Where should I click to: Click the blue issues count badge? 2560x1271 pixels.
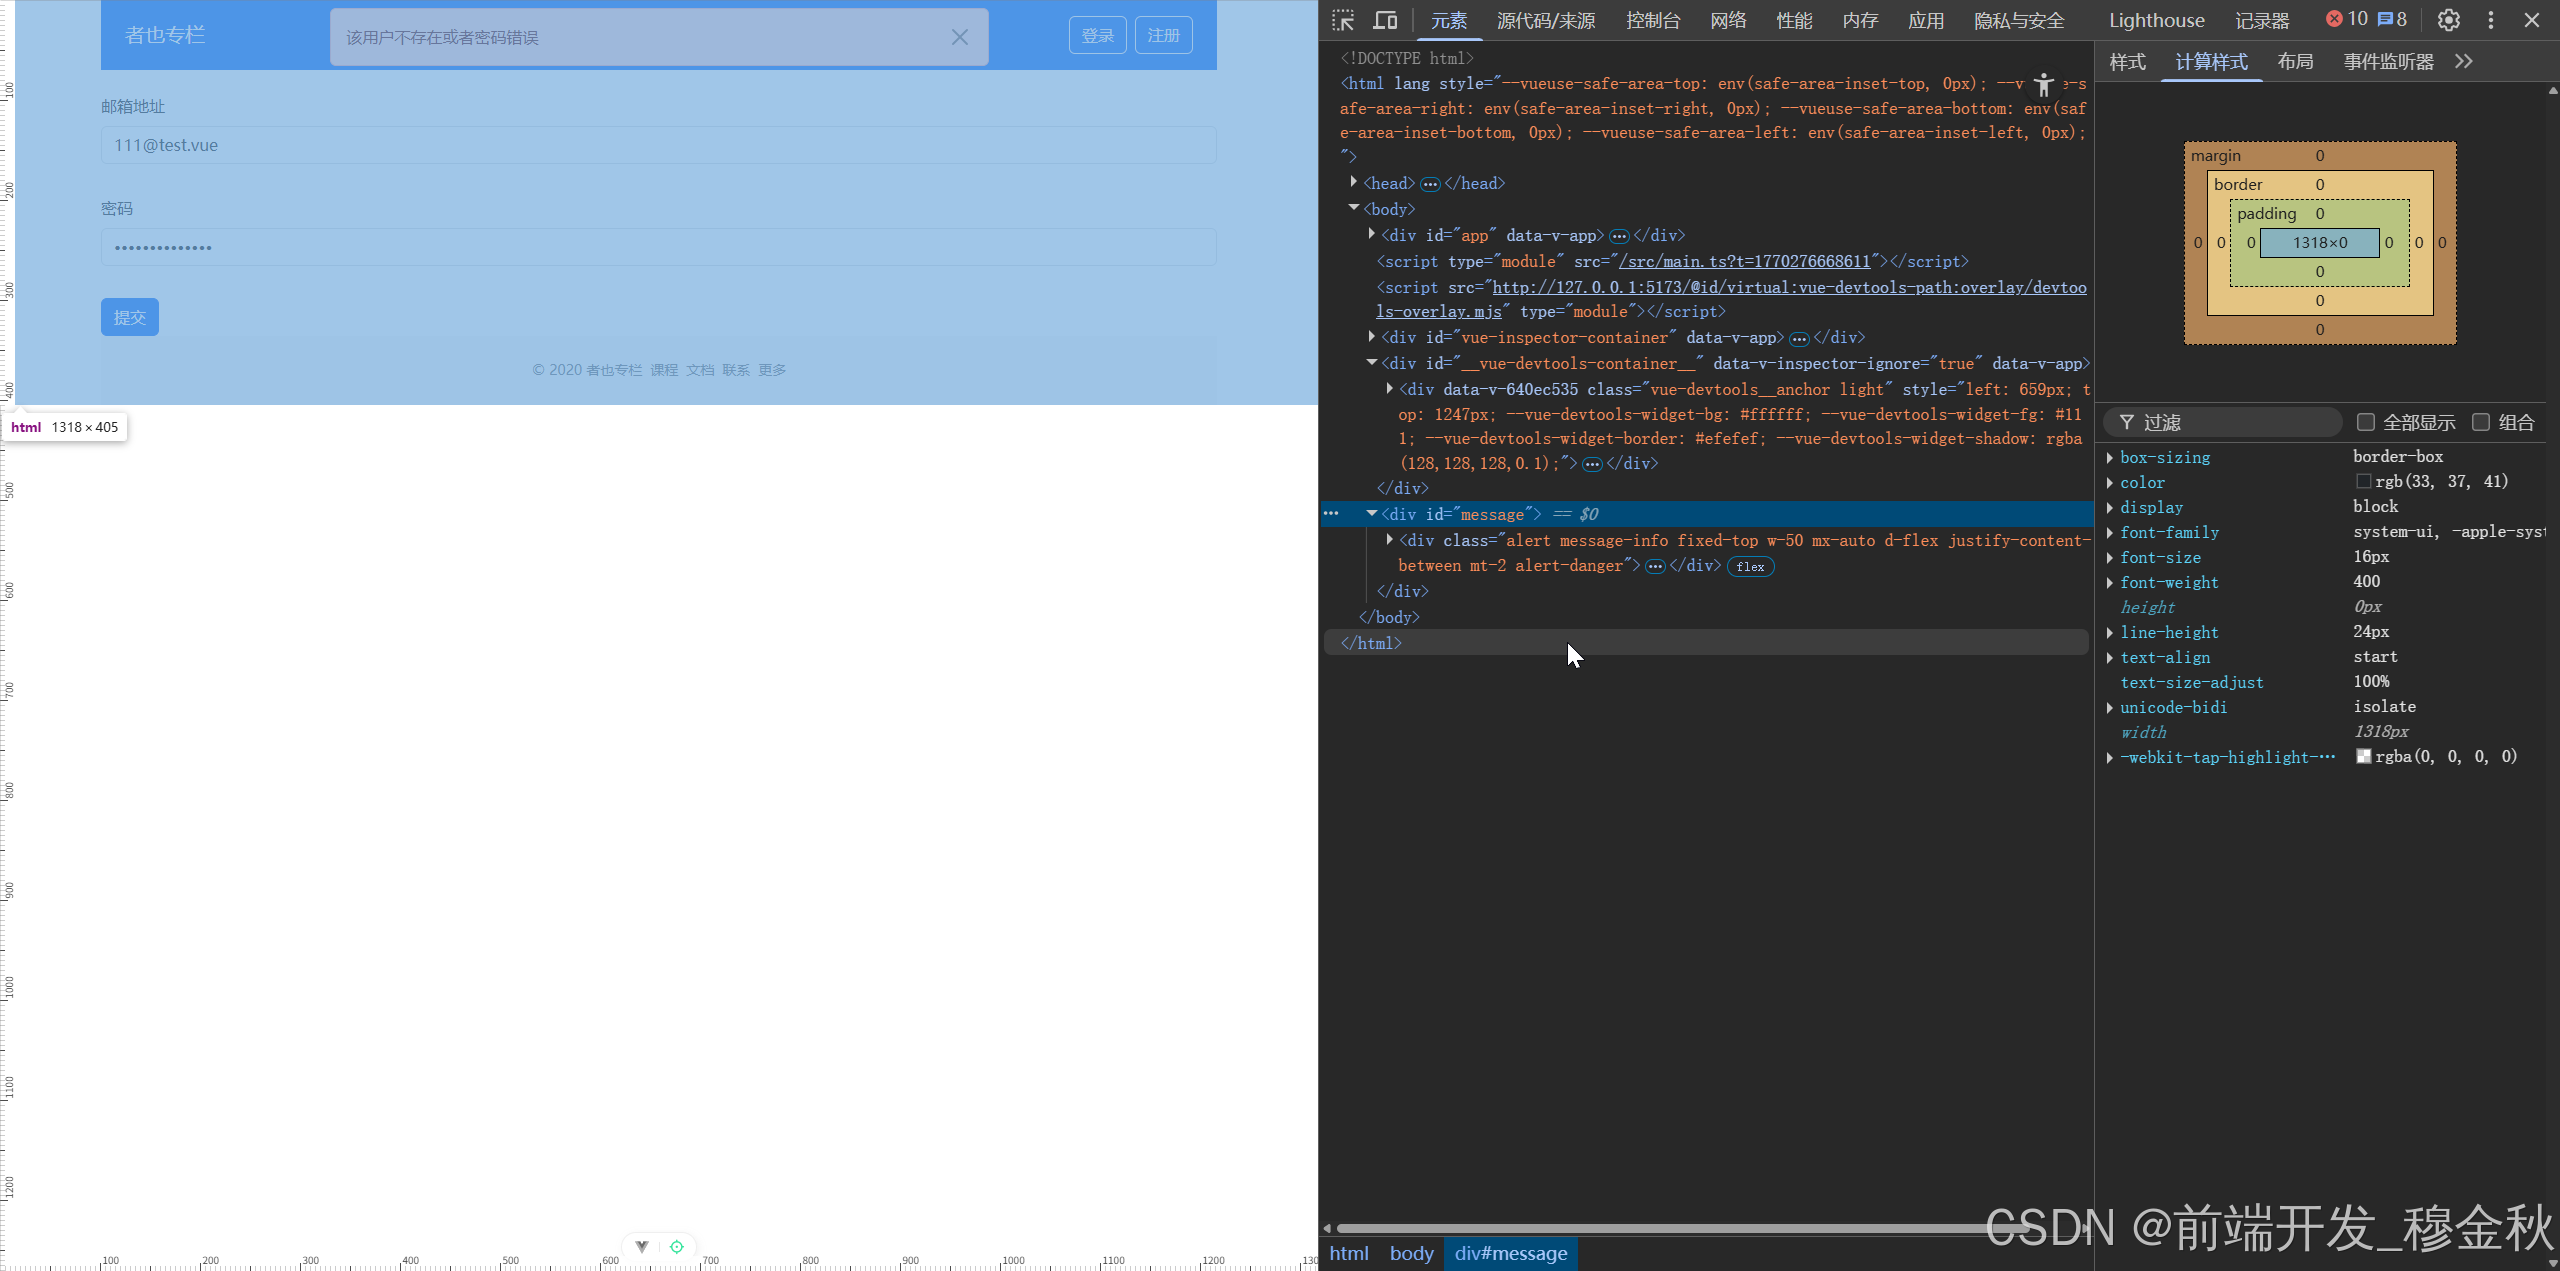point(2392,19)
